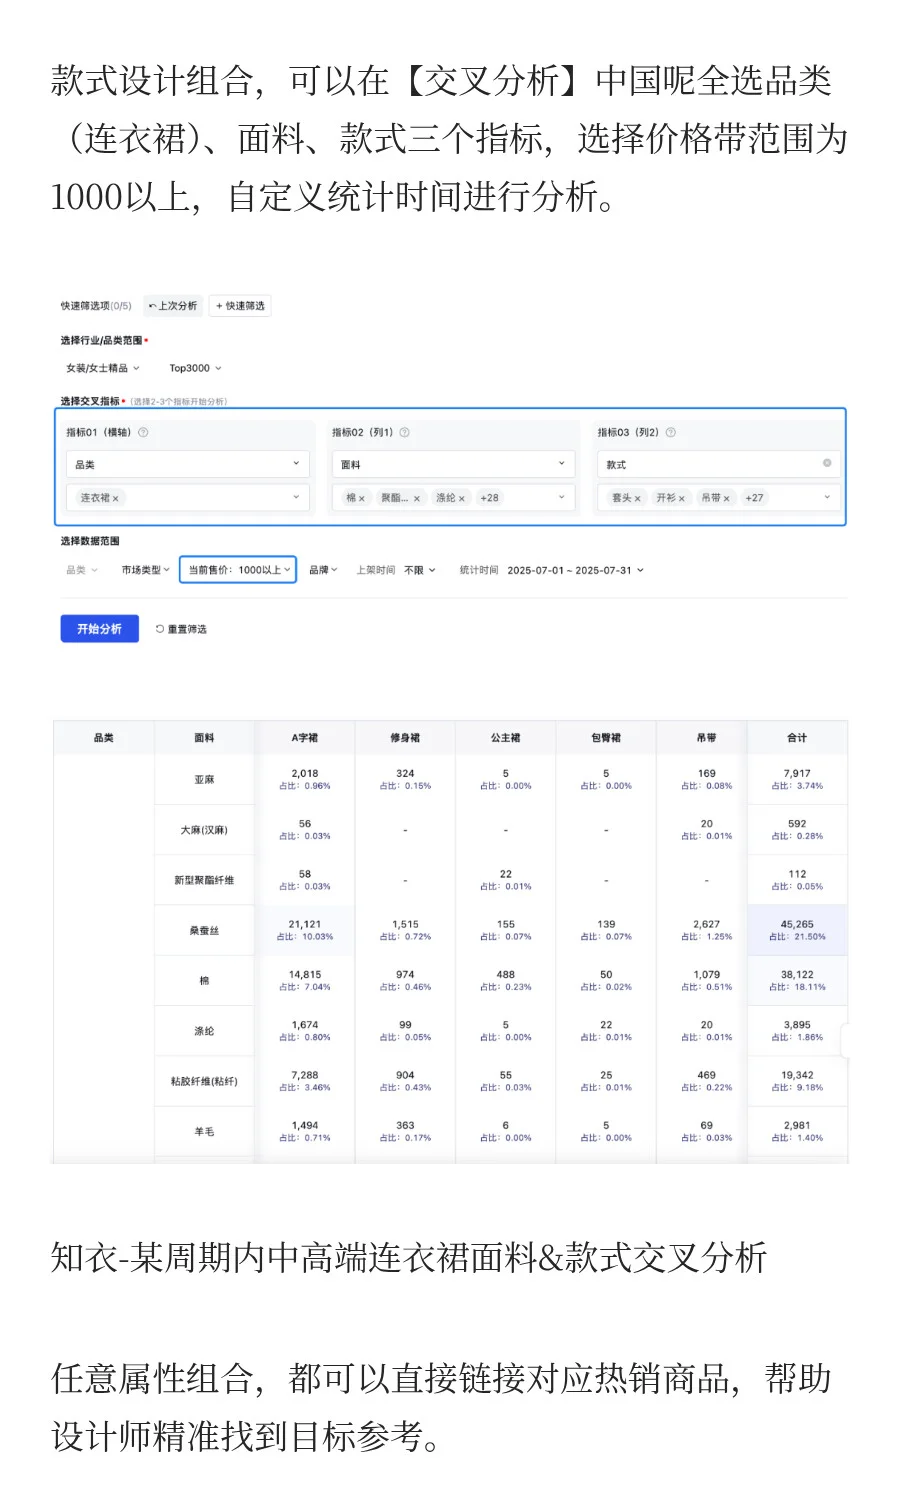This screenshot has width=900, height=1500.
Task: Click the 吊带 column header
Action: pyautogui.click(x=707, y=738)
